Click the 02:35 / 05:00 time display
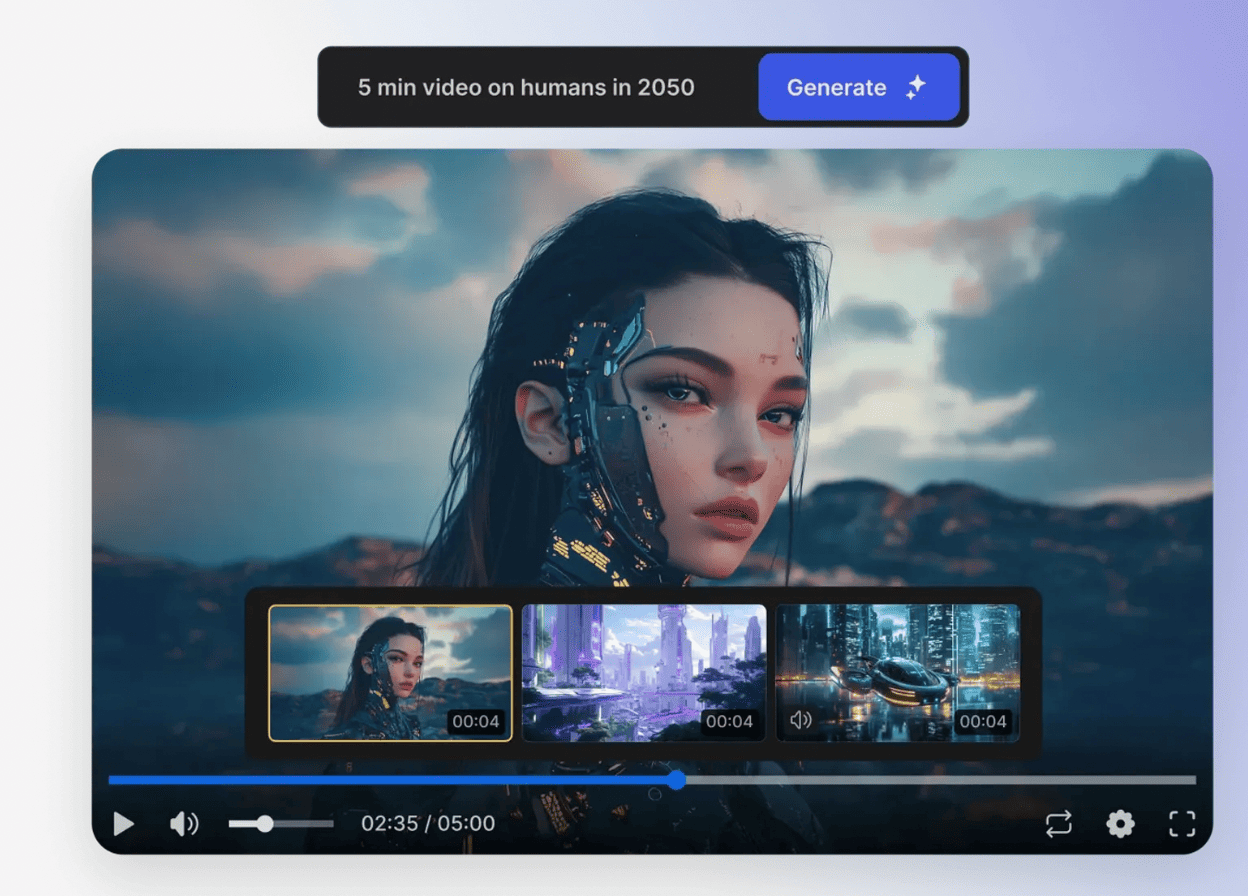Image resolution: width=1248 pixels, height=896 pixels. click(428, 824)
